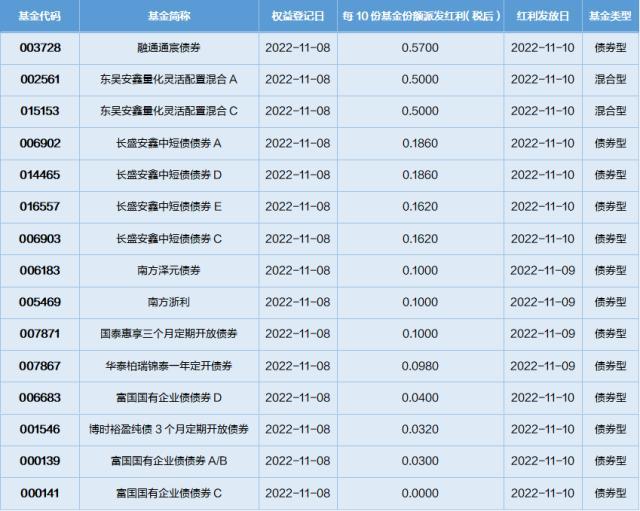
Task: Select fund name 国泰惠享三个月定期开放债券
Action: pos(169,333)
